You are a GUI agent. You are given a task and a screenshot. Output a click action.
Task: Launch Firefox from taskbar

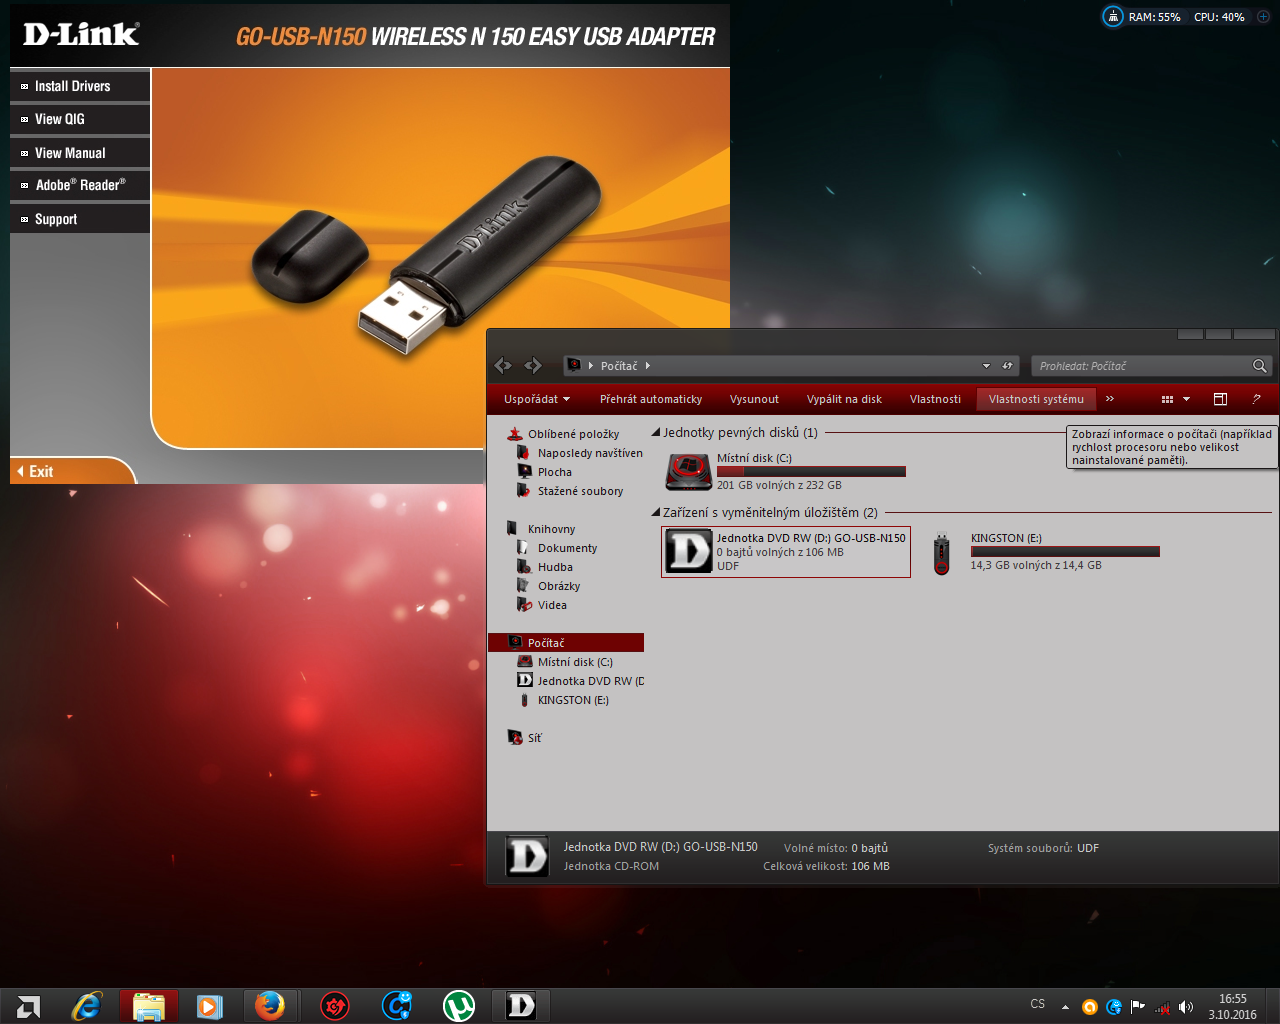(270, 1006)
